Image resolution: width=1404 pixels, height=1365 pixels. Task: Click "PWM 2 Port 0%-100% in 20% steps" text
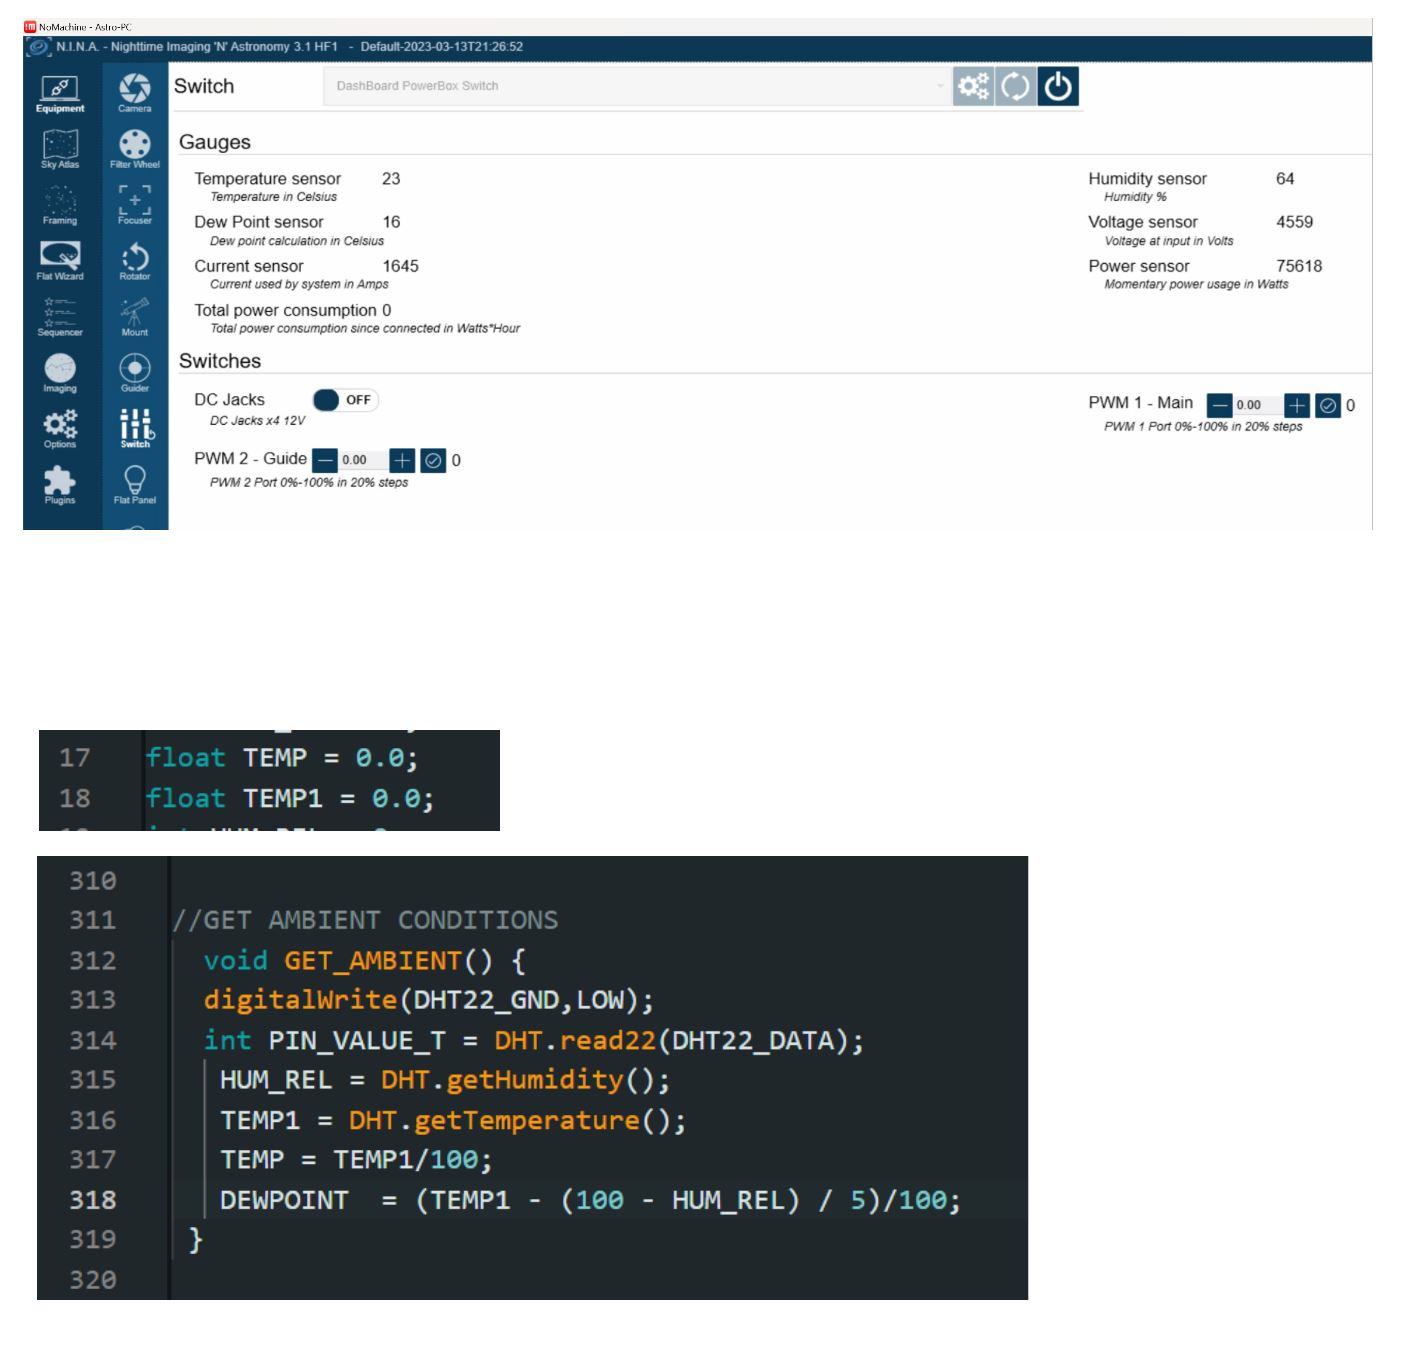309,483
